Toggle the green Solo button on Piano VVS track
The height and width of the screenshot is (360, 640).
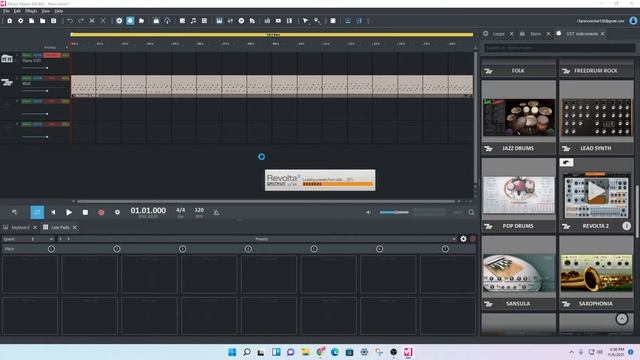click(x=27, y=55)
